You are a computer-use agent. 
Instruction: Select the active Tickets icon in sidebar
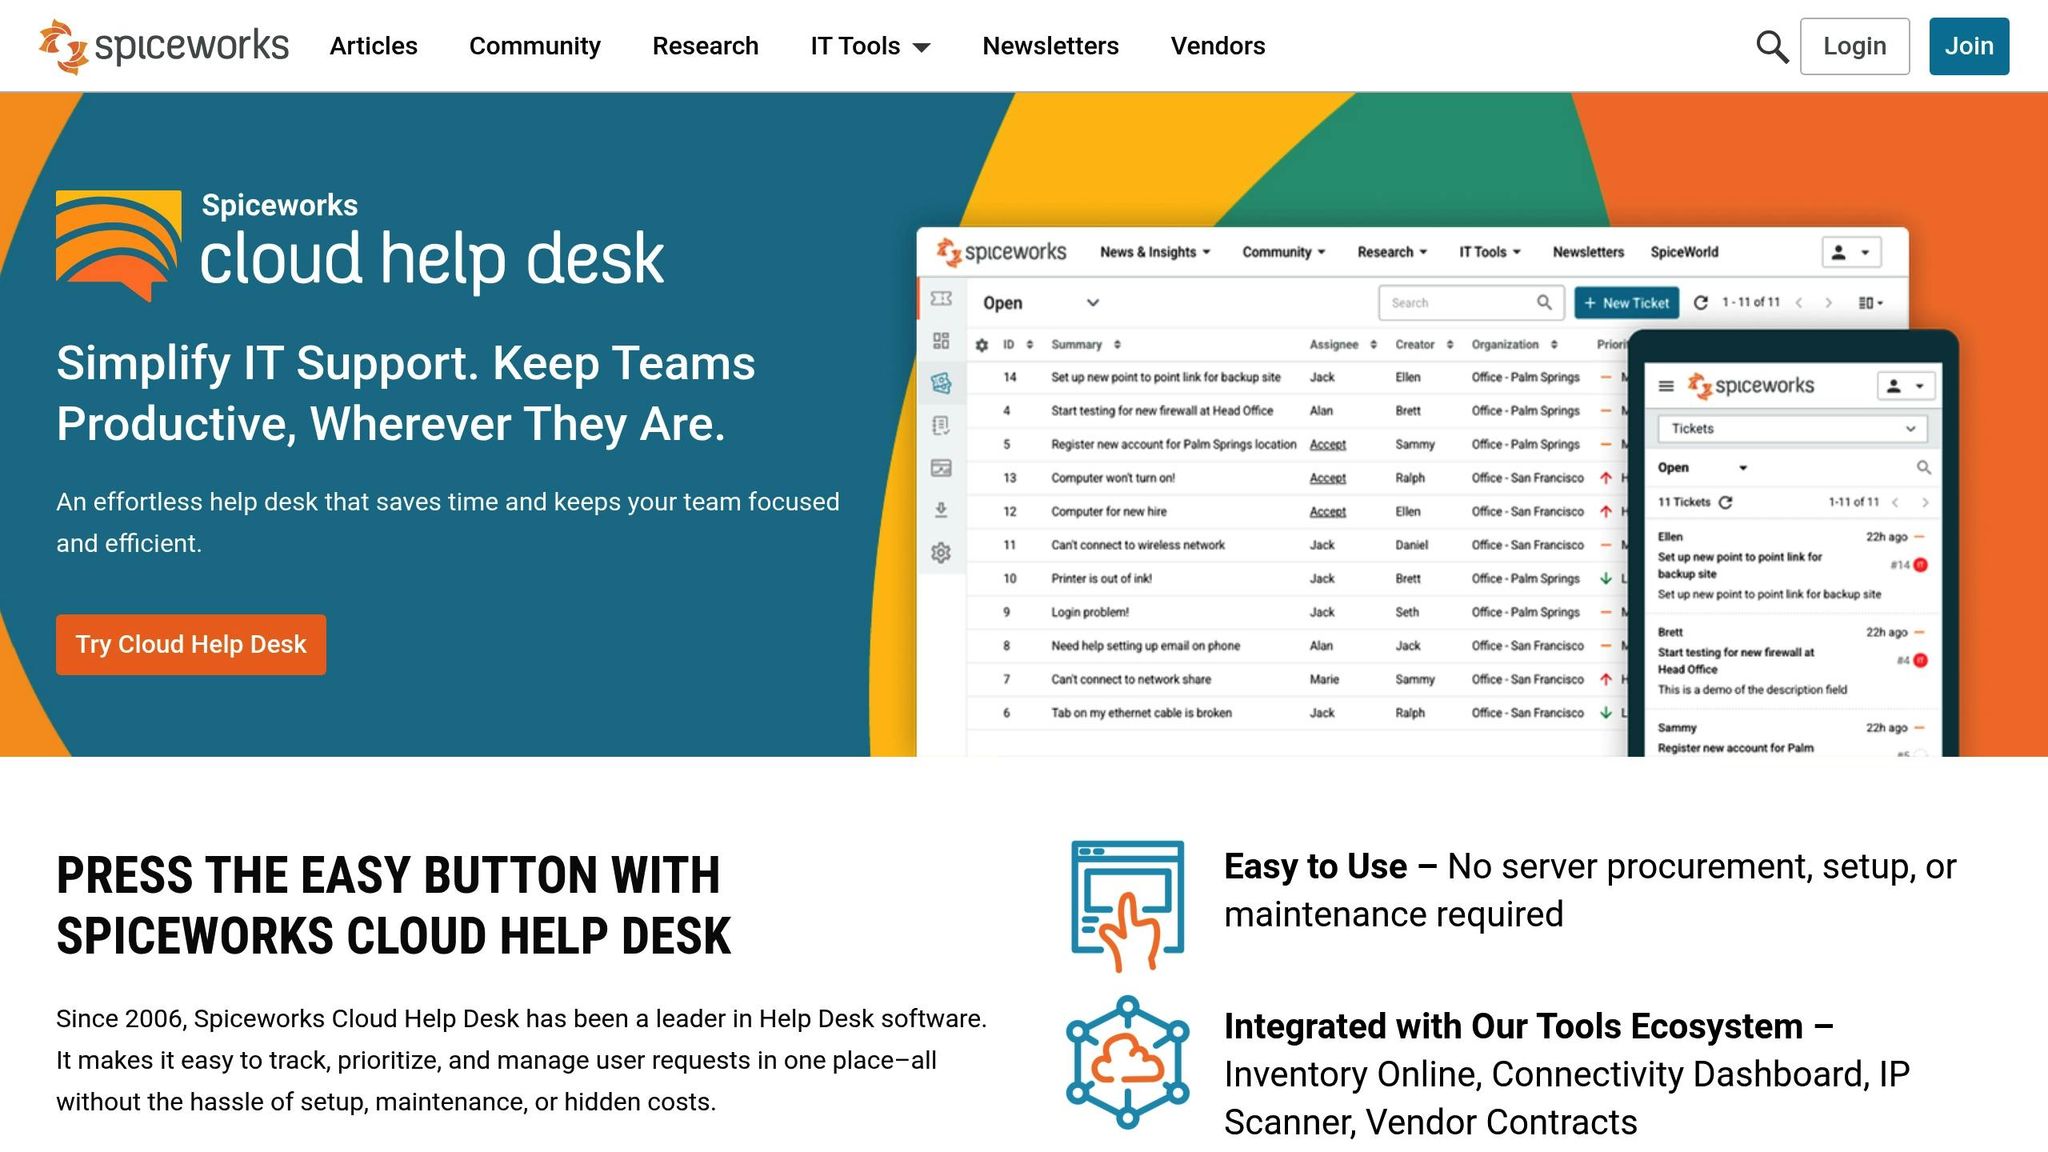(x=940, y=380)
